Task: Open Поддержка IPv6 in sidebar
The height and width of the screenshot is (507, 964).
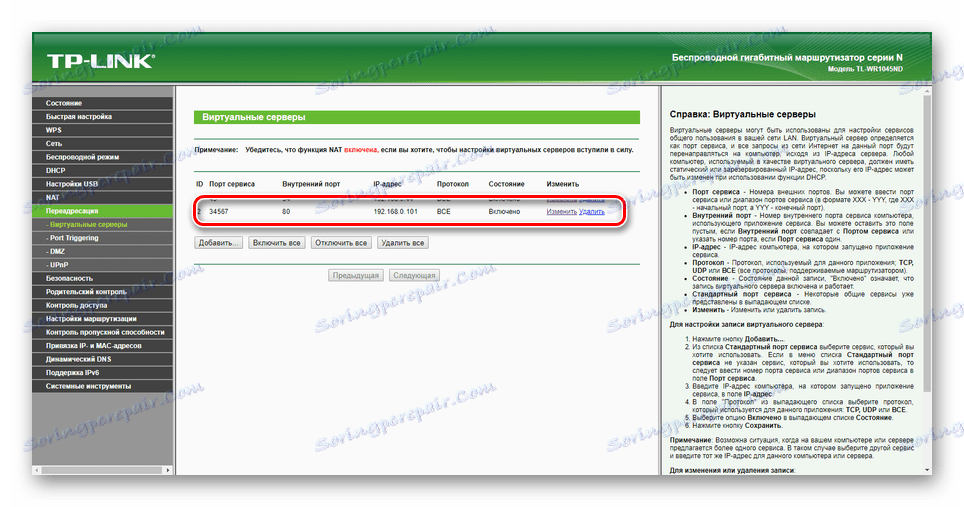Action: tap(103, 373)
